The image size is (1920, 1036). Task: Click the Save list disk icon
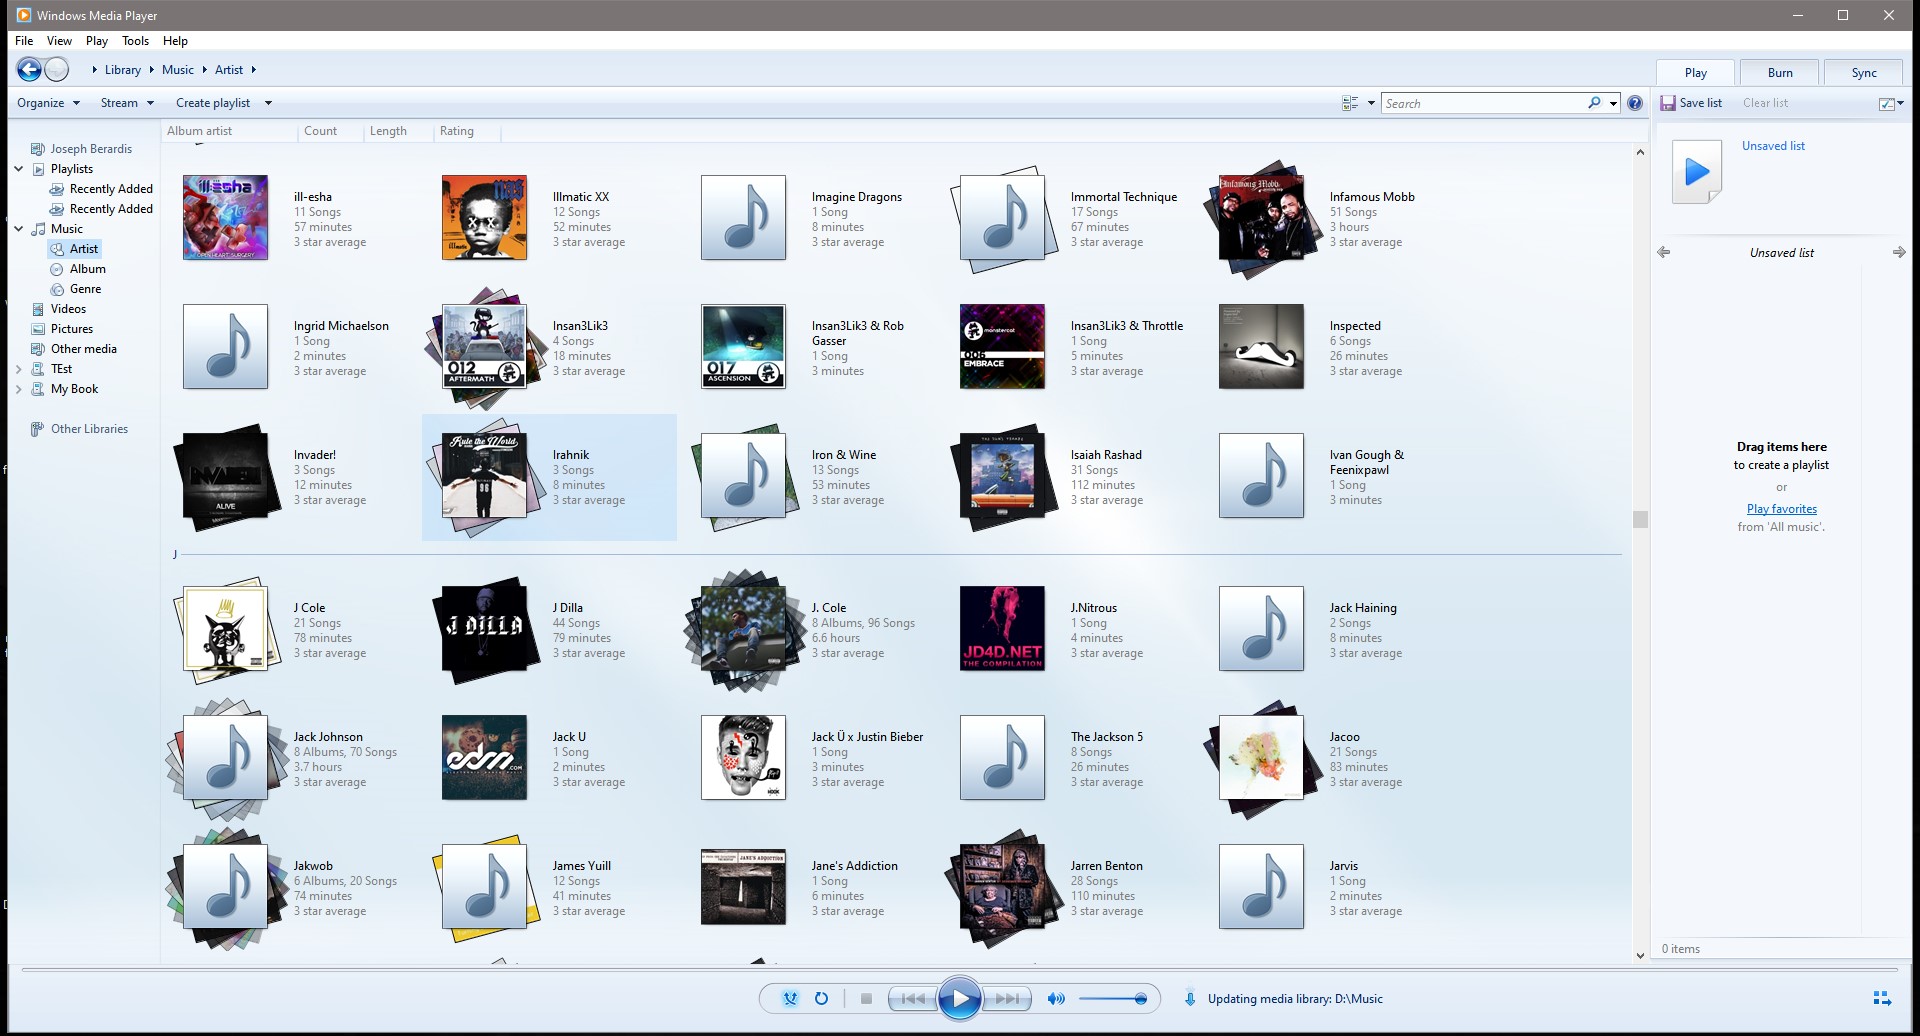(x=1668, y=103)
